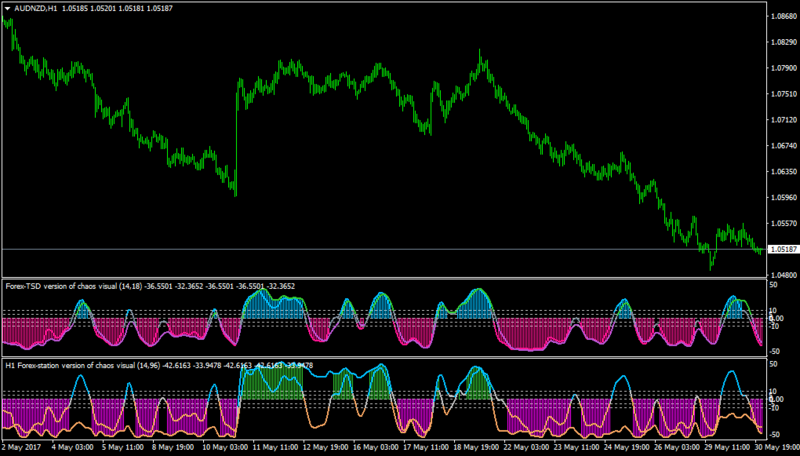This screenshot has width=800, height=456.
Task: Click price level 1.04800 on the axis
Action: pyautogui.click(x=784, y=275)
